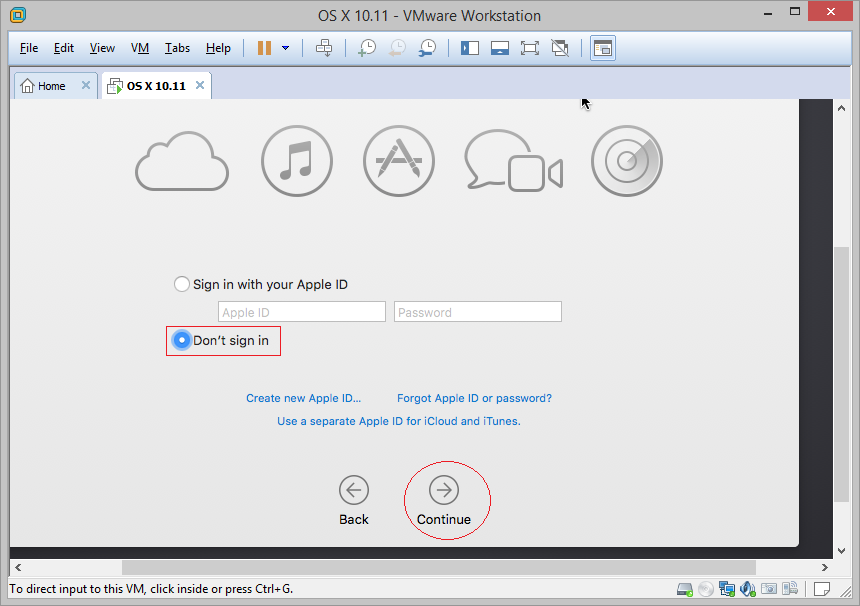Image resolution: width=860 pixels, height=606 pixels.
Task: Open the VM menu
Action: [140, 48]
